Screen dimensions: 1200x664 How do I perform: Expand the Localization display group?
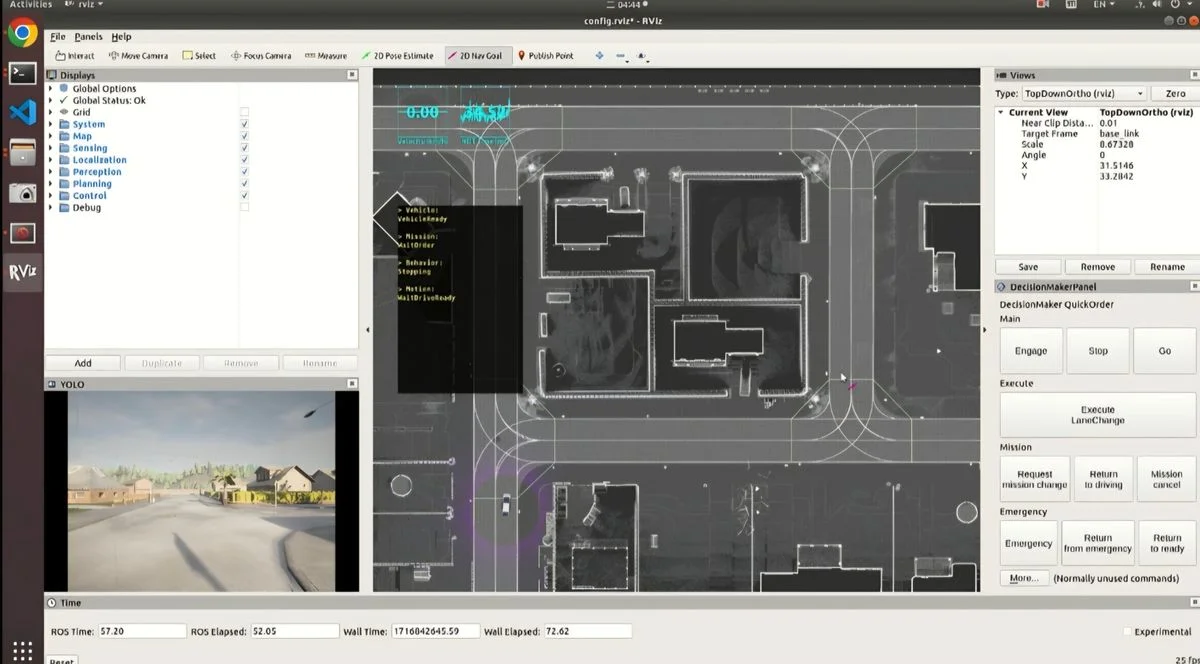point(51,160)
